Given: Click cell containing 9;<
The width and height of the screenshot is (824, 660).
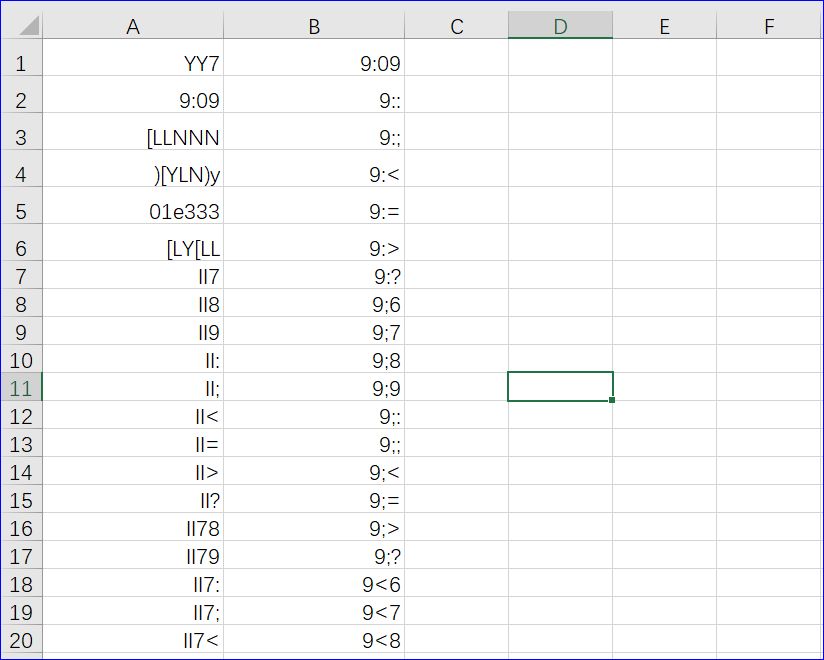Looking at the screenshot, I should [314, 472].
